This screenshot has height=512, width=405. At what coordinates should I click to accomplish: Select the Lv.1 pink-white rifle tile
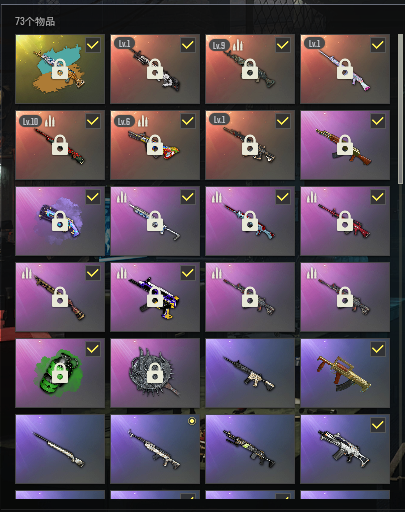345,69
